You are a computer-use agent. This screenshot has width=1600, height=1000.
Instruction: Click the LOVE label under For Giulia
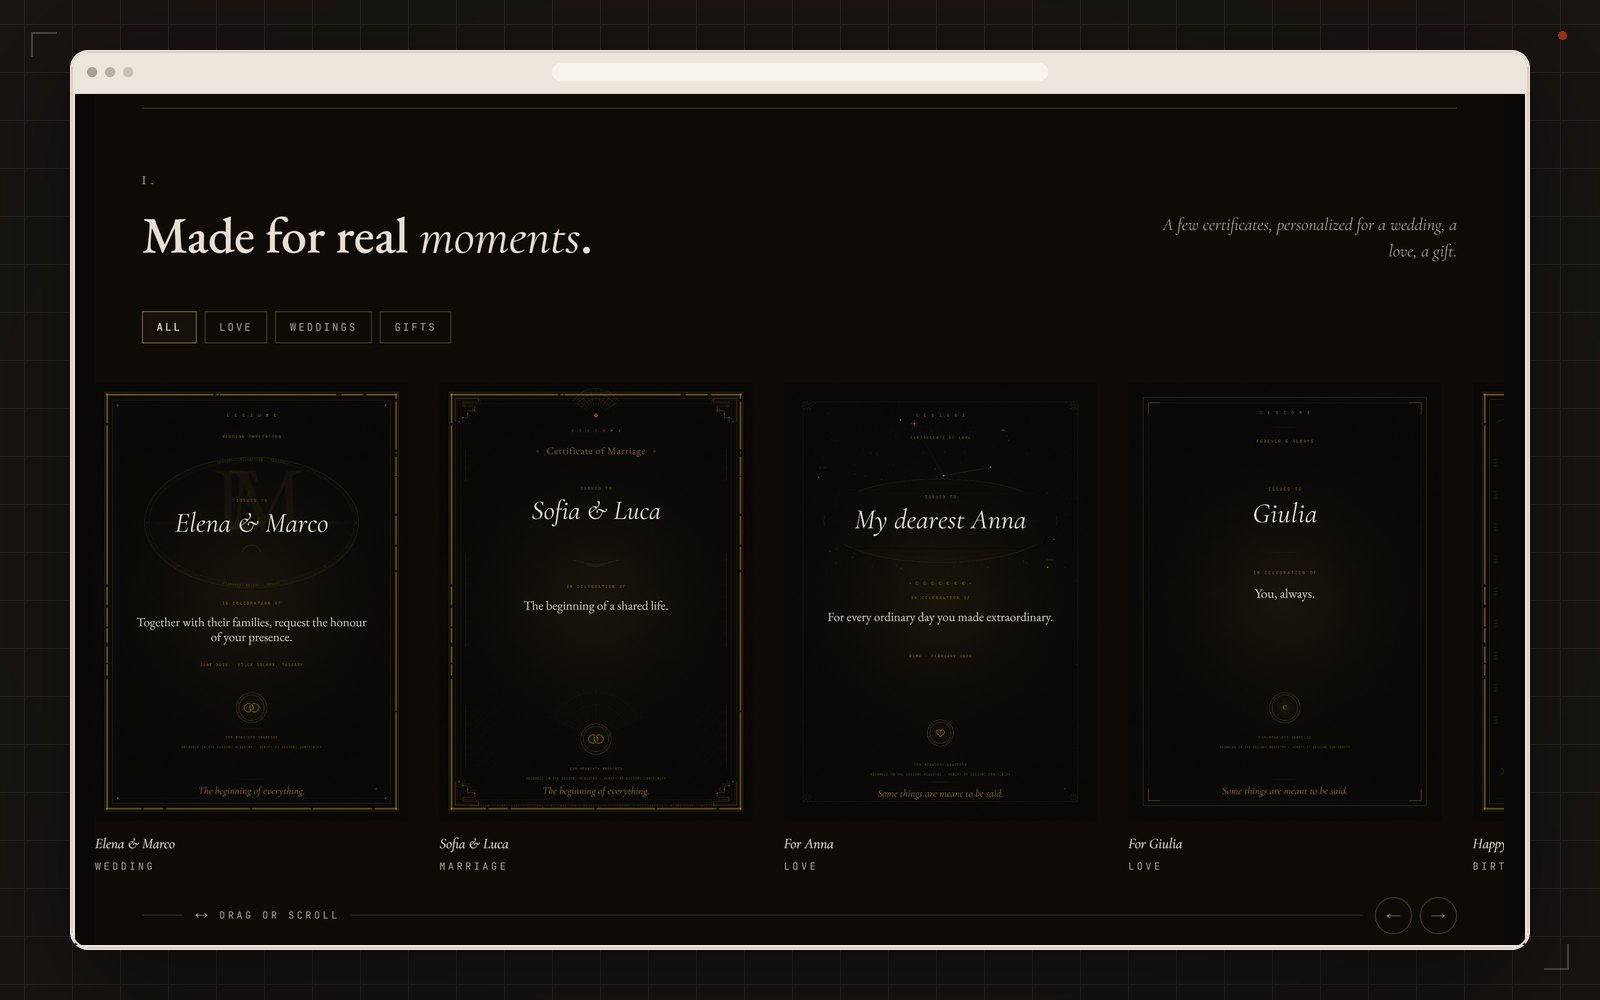tap(1145, 866)
